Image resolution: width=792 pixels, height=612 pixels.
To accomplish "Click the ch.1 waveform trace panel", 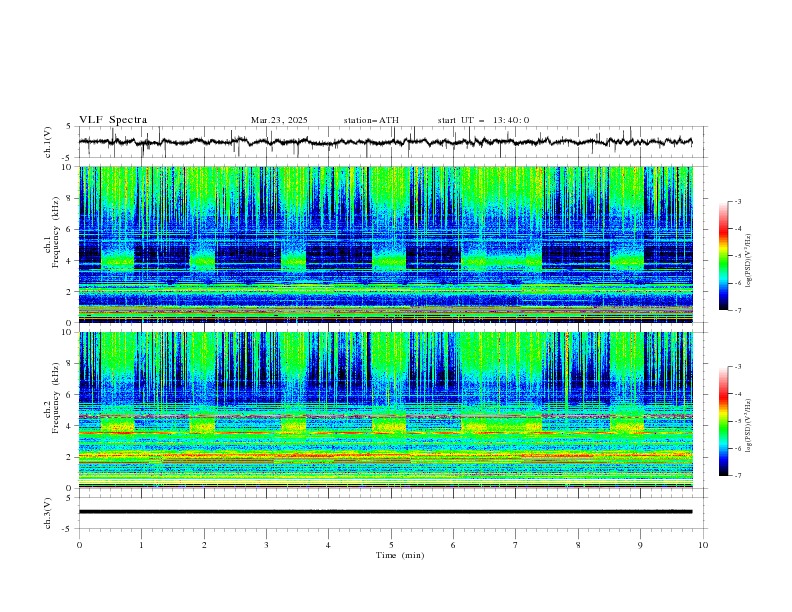I will 392,142.
